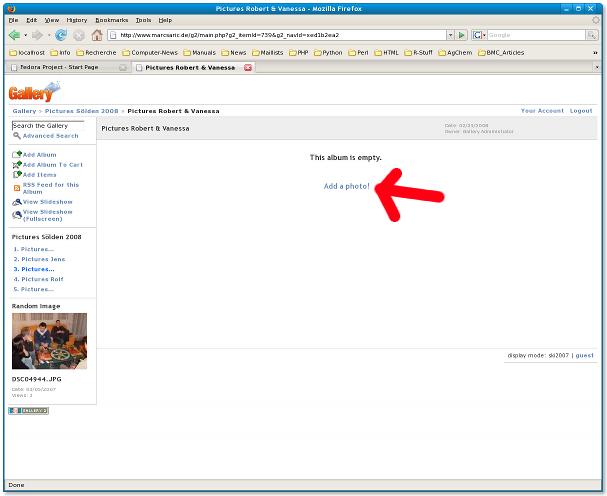The image size is (607, 496).
Task: Click the reload page icon
Action: [61, 35]
